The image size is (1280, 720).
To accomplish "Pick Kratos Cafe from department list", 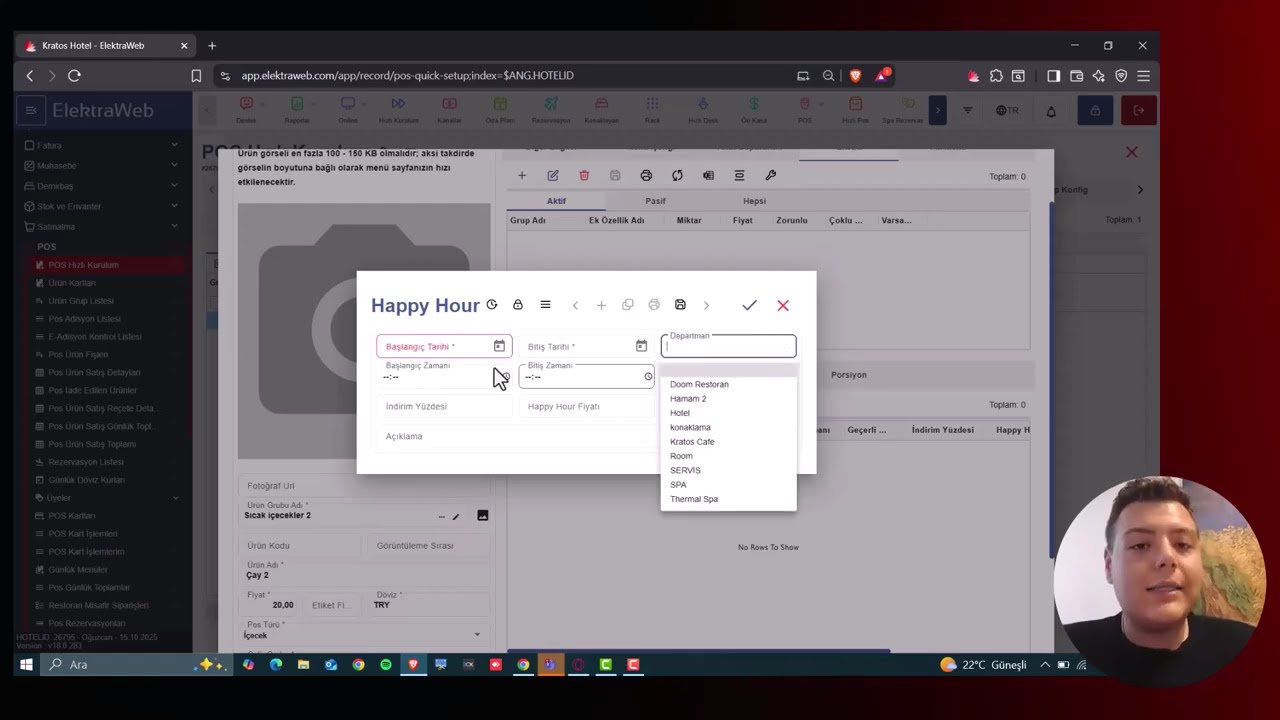I will click(x=692, y=442).
